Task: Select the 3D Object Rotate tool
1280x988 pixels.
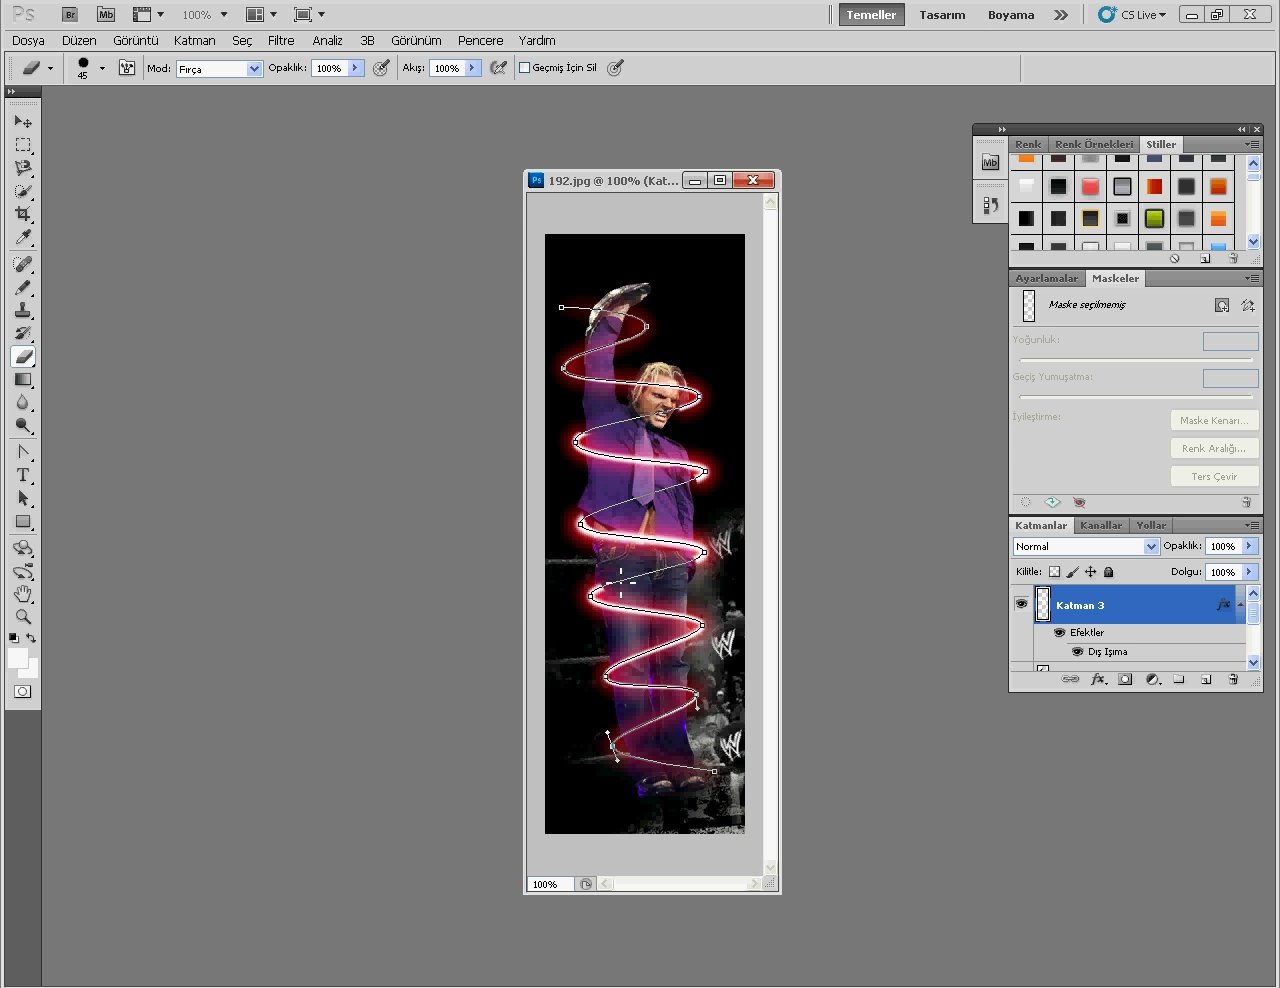Action: click(x=23, y=548)
